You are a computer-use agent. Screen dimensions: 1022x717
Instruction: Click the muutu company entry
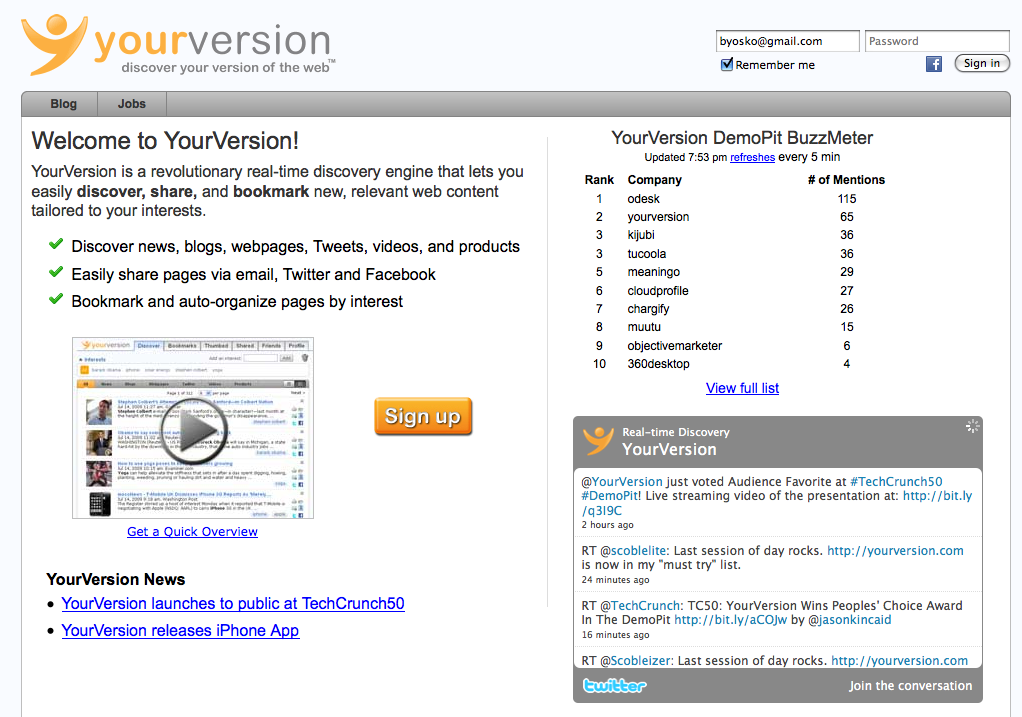[x=644, y=327]
